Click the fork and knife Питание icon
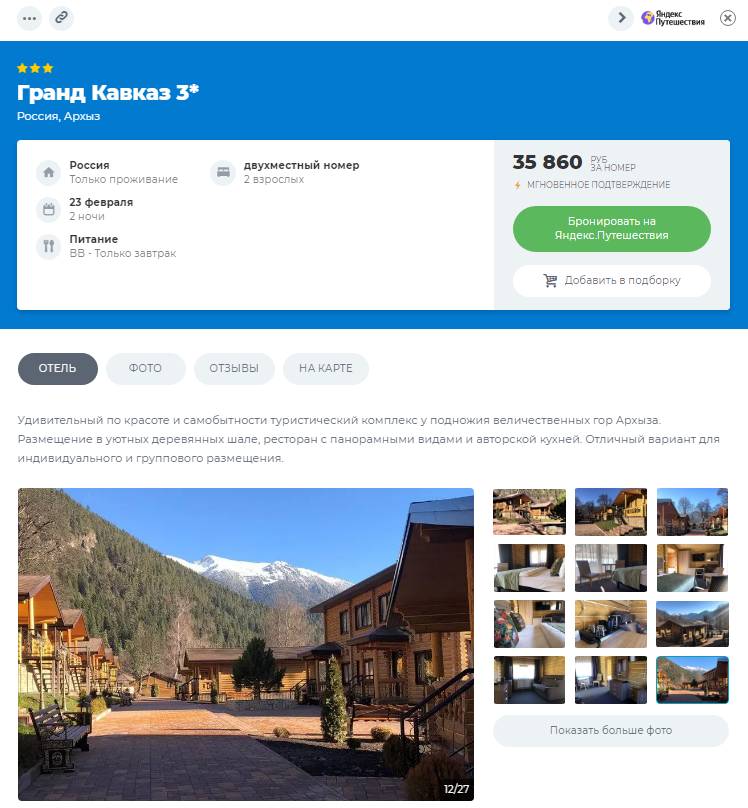 tap(48, 247)
